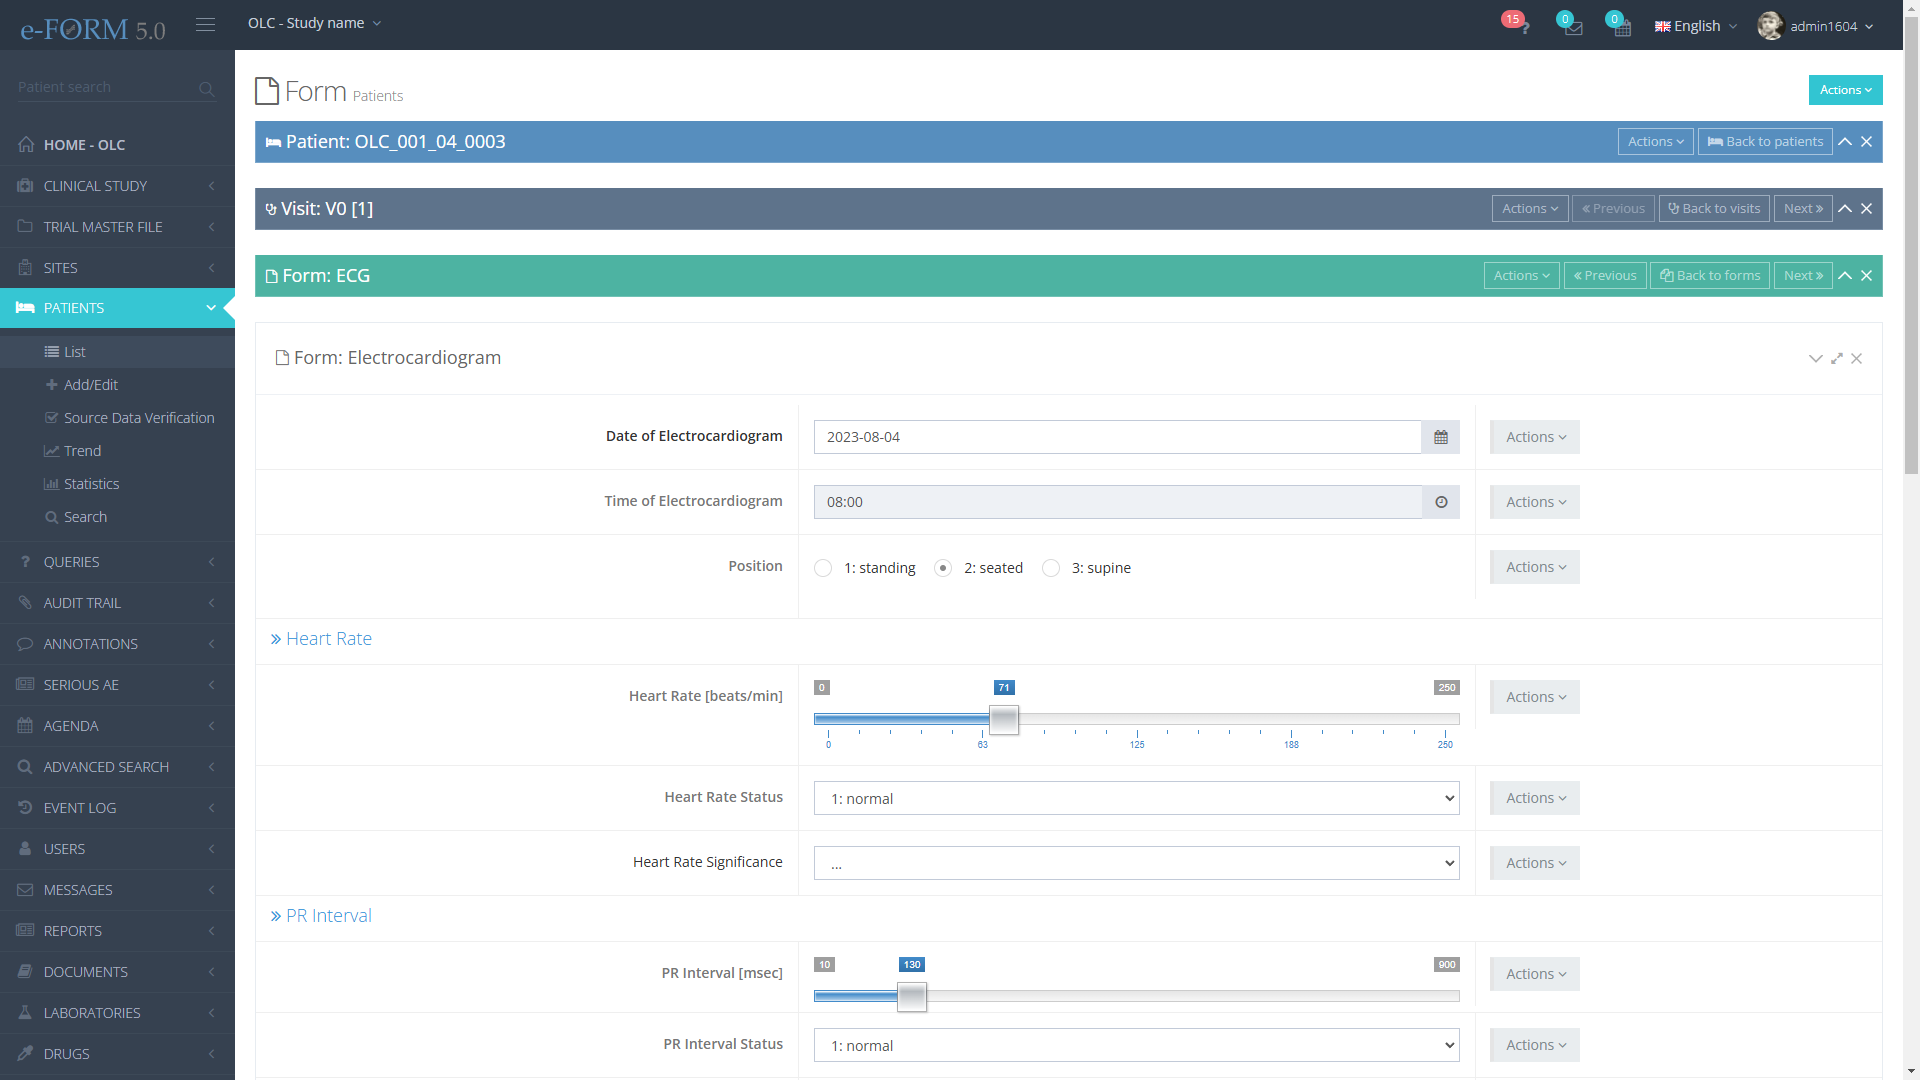Open the Heart Rate Status dropdown
Image resolution: width=1920 pixels, height=1080 pixels.
click(1136, 798)
